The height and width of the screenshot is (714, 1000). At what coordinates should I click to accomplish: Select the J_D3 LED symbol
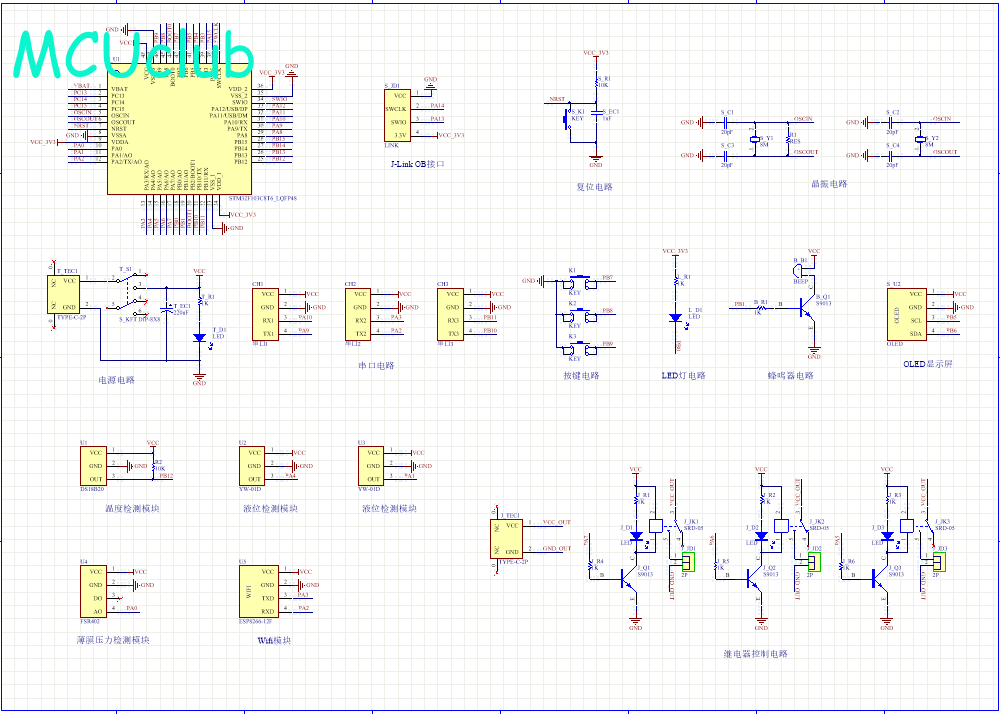[x=886, y=537]
